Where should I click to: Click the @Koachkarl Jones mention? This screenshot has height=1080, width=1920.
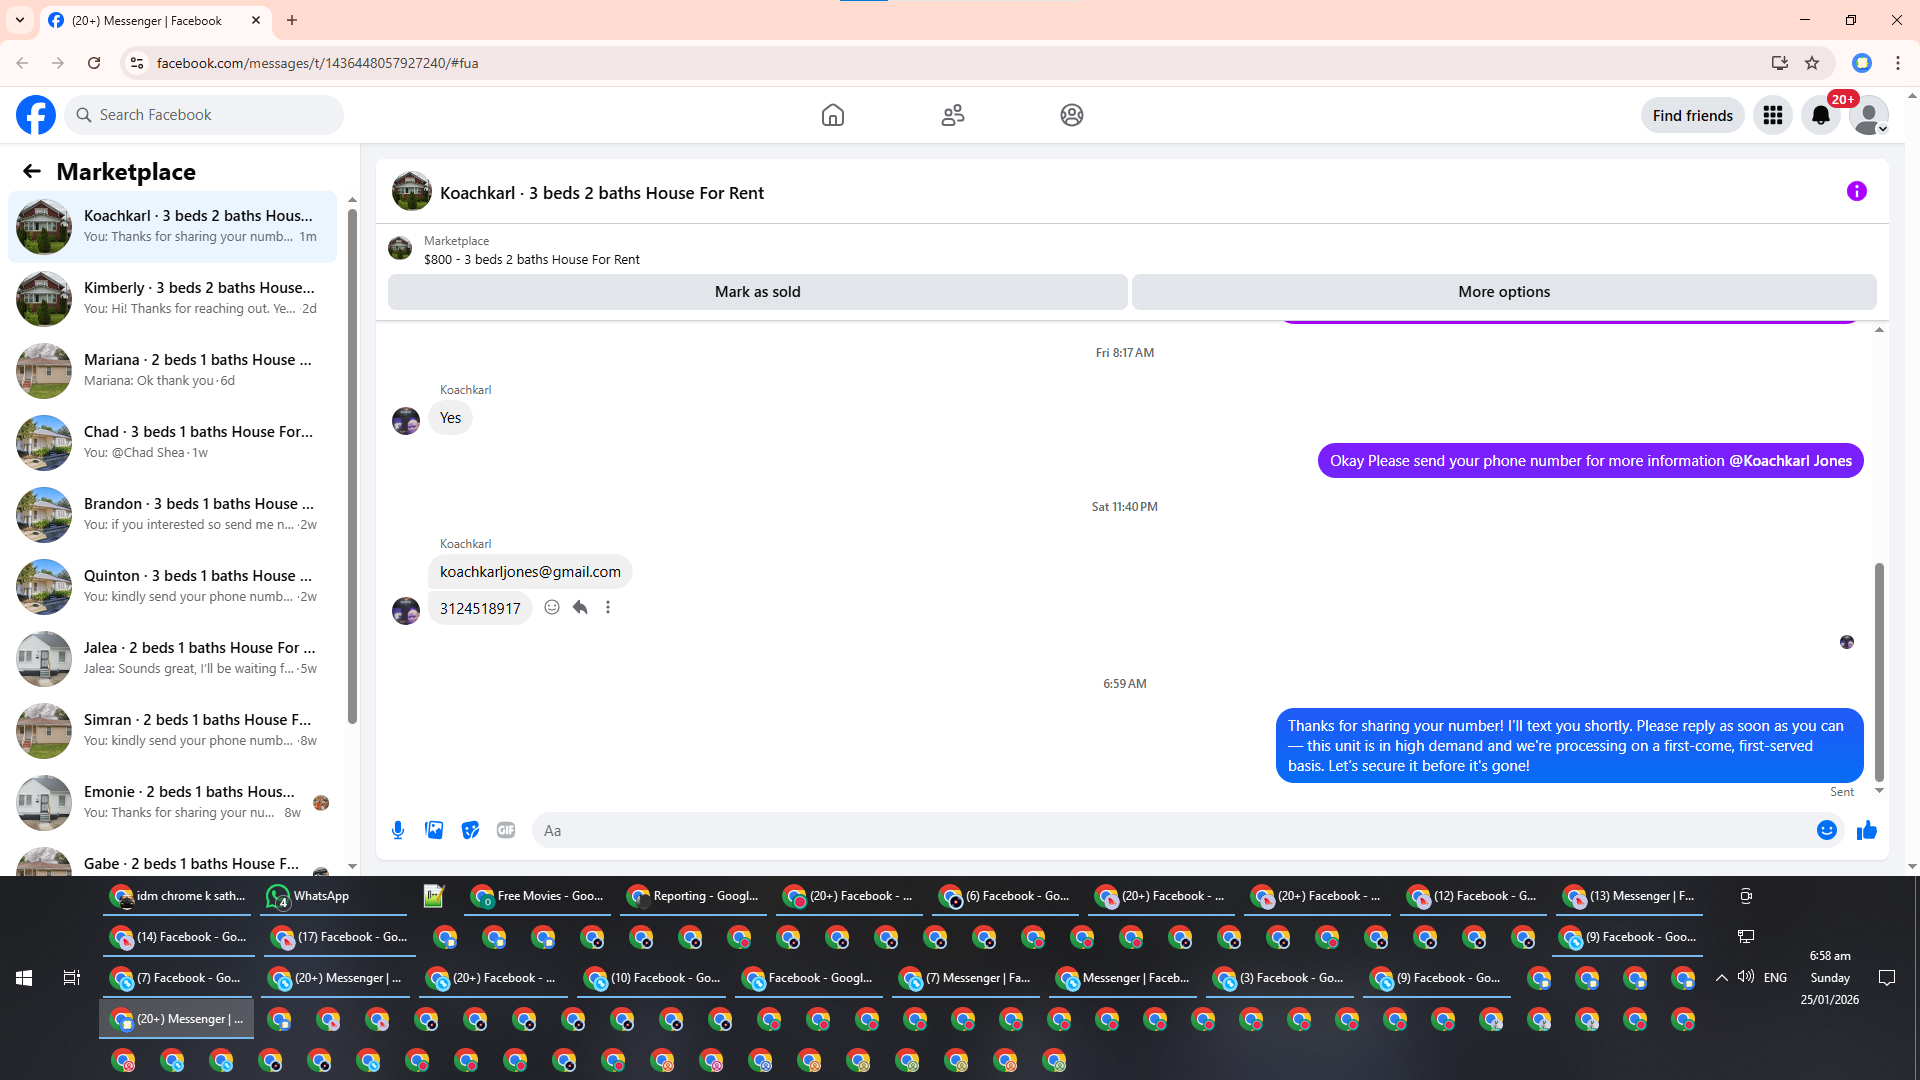pos(1790,461)
